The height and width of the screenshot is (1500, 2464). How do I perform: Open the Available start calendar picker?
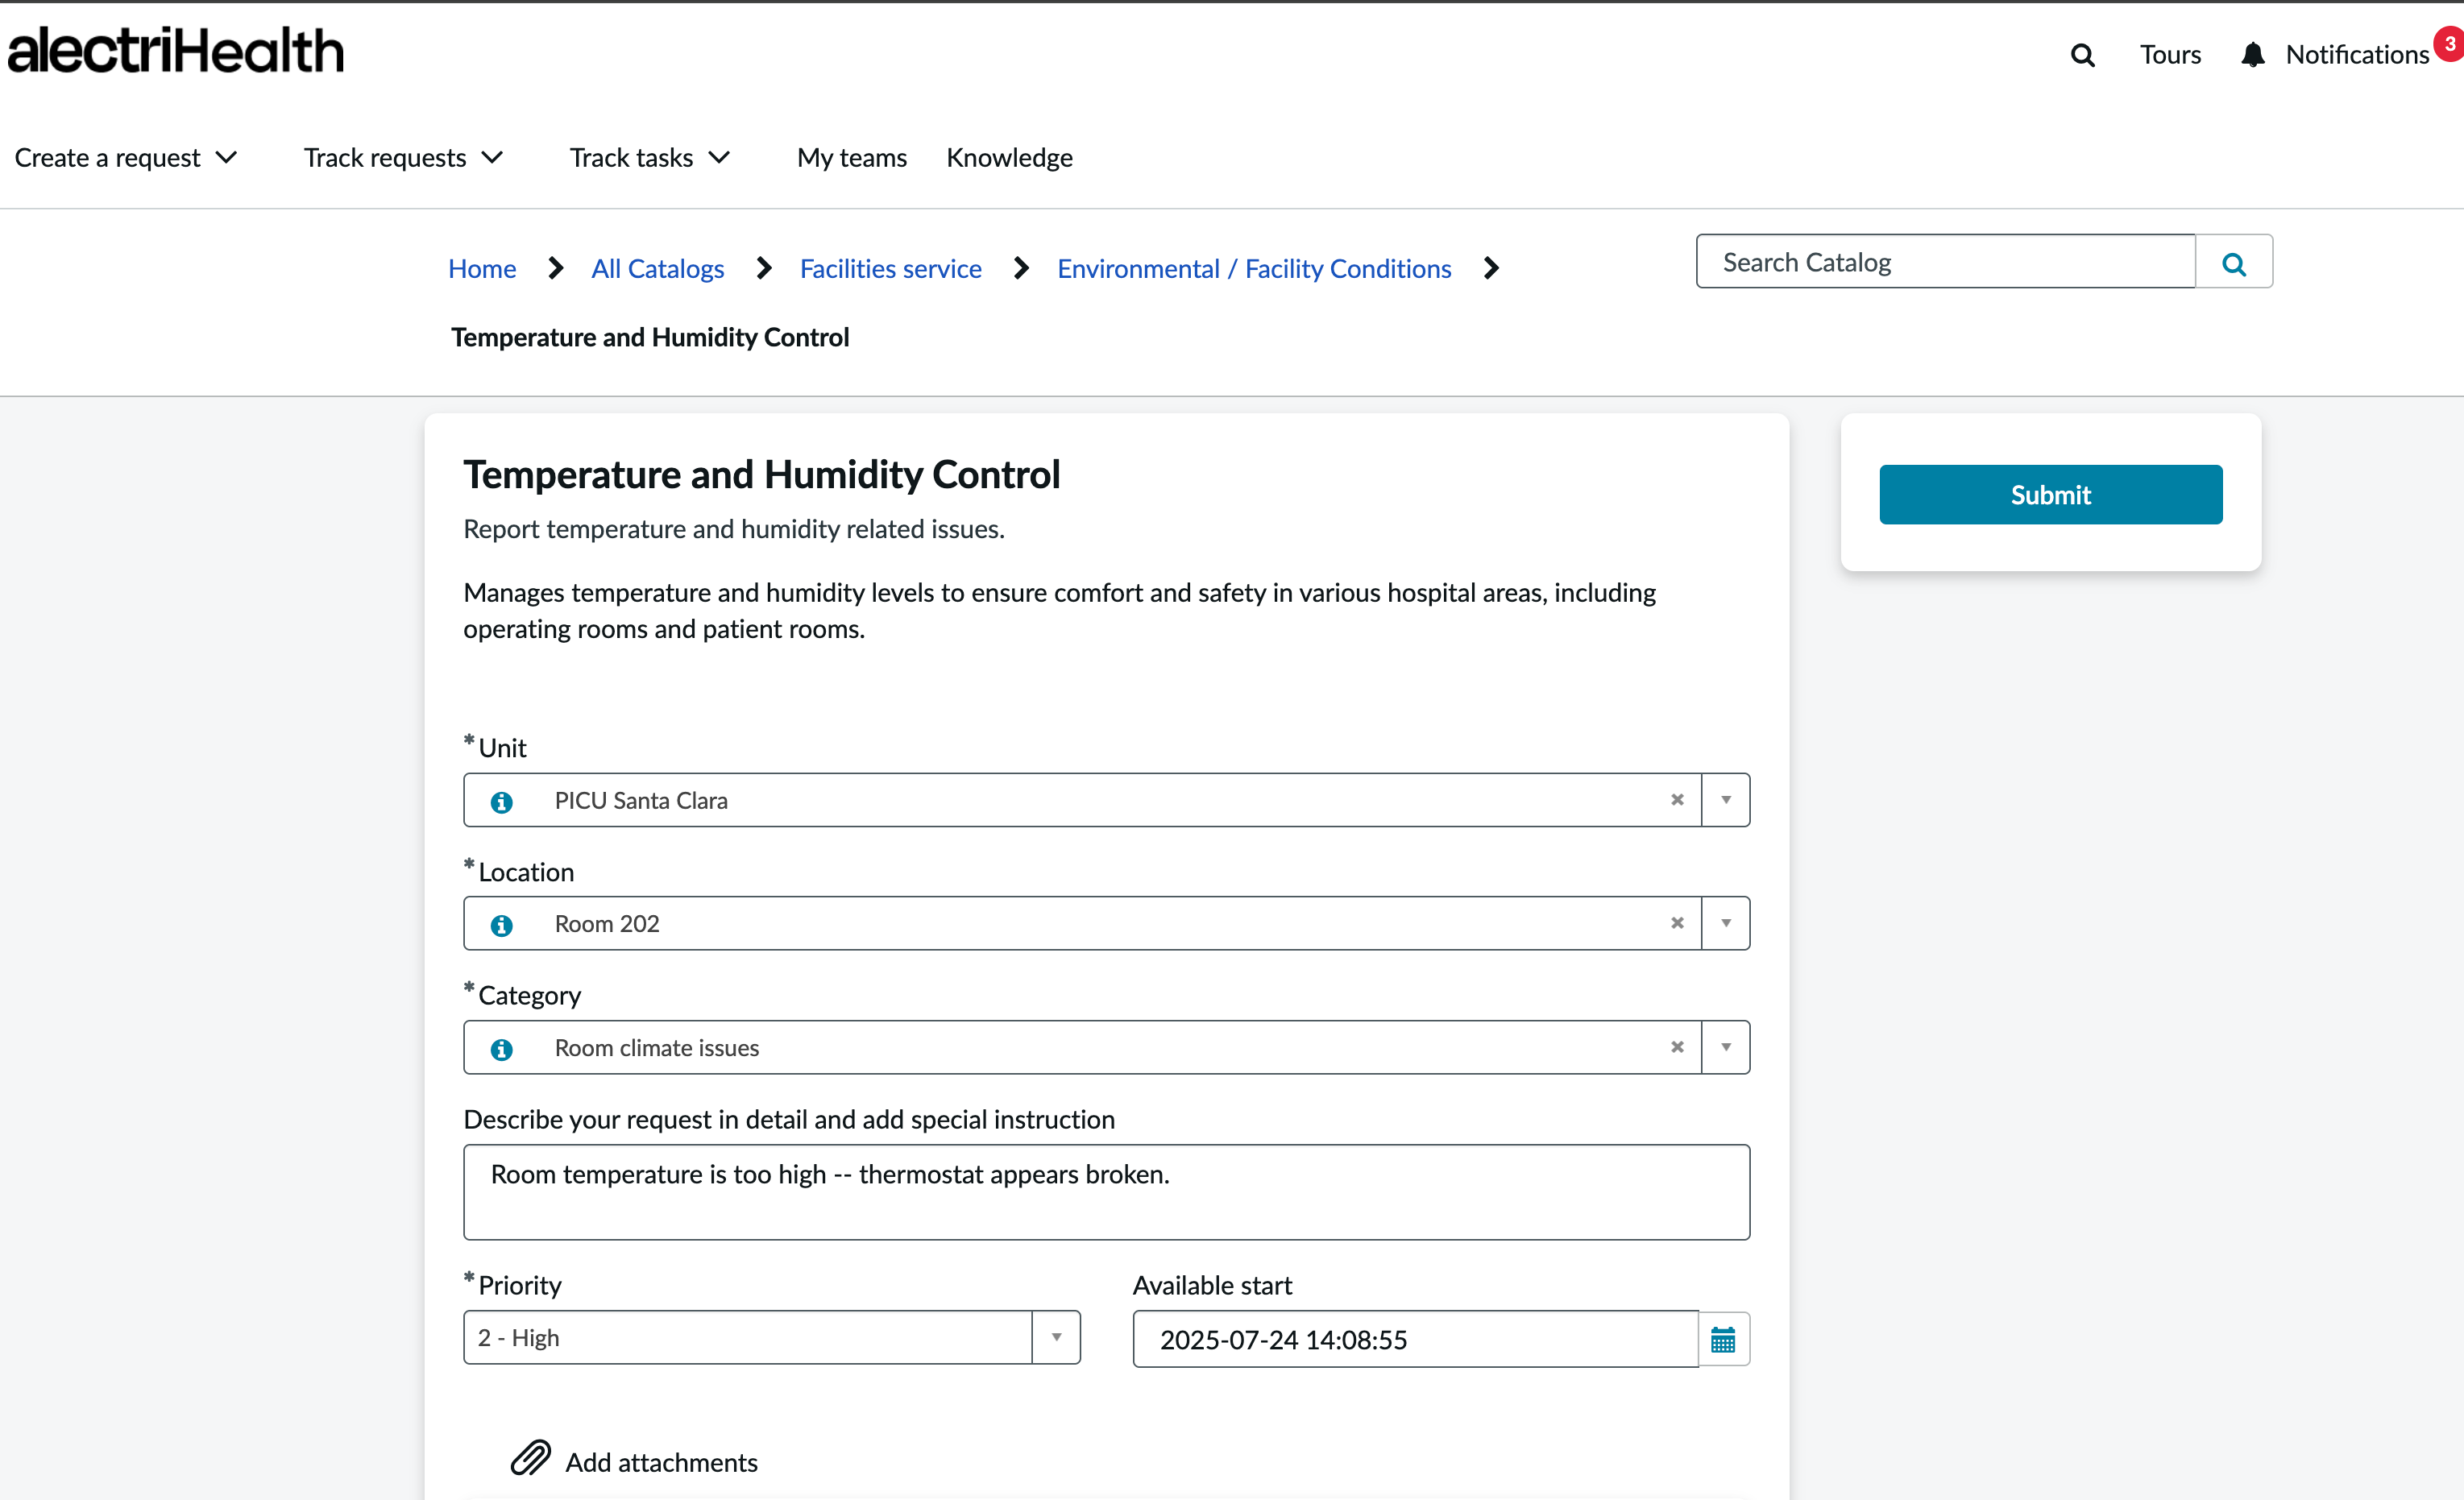point(1723,1340)
